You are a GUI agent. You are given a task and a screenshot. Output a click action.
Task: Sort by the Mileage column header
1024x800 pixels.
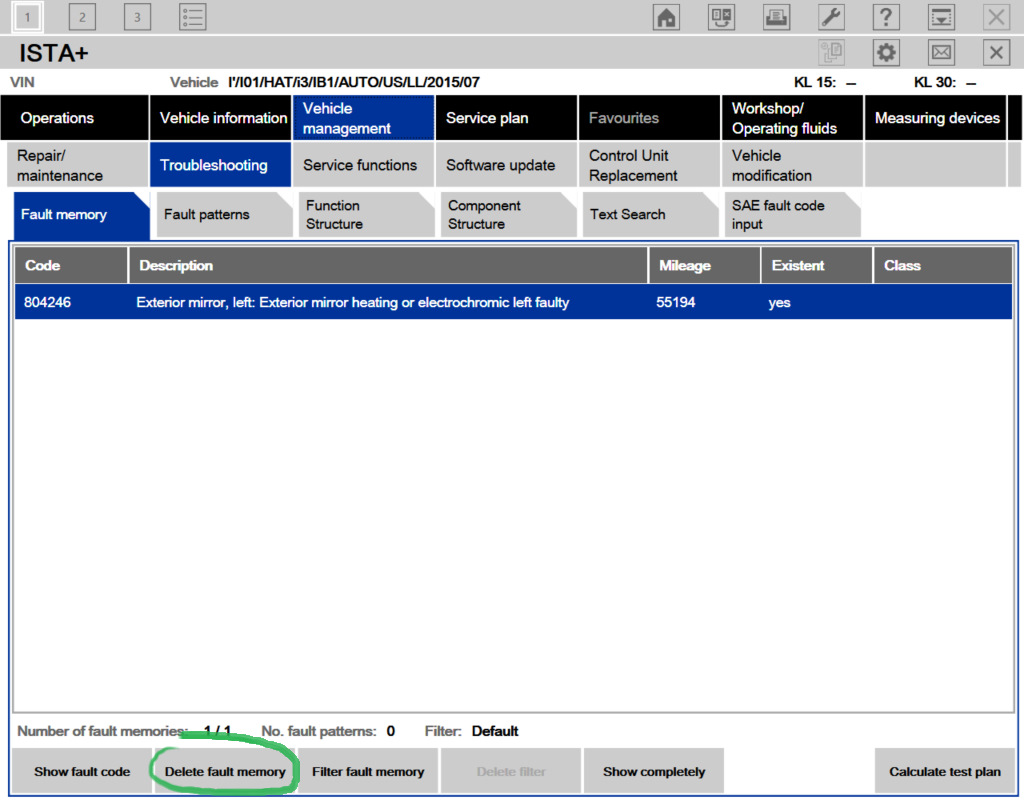[x=685, y=266]
